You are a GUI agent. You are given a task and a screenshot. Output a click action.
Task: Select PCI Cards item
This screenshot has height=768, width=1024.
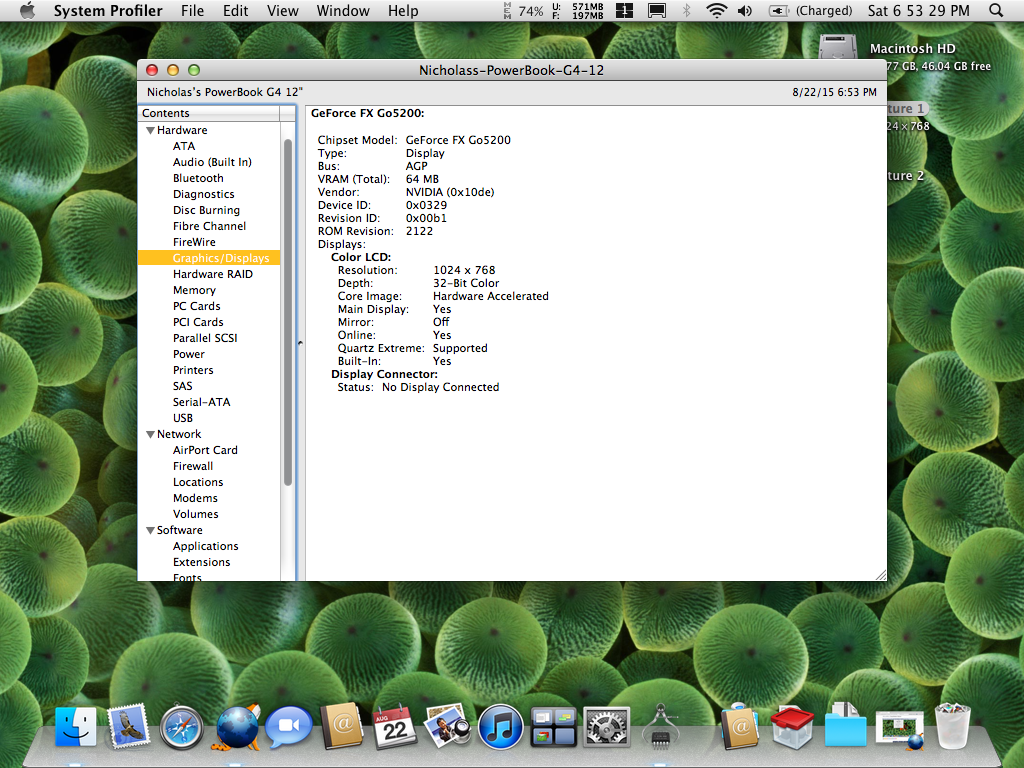198,322
